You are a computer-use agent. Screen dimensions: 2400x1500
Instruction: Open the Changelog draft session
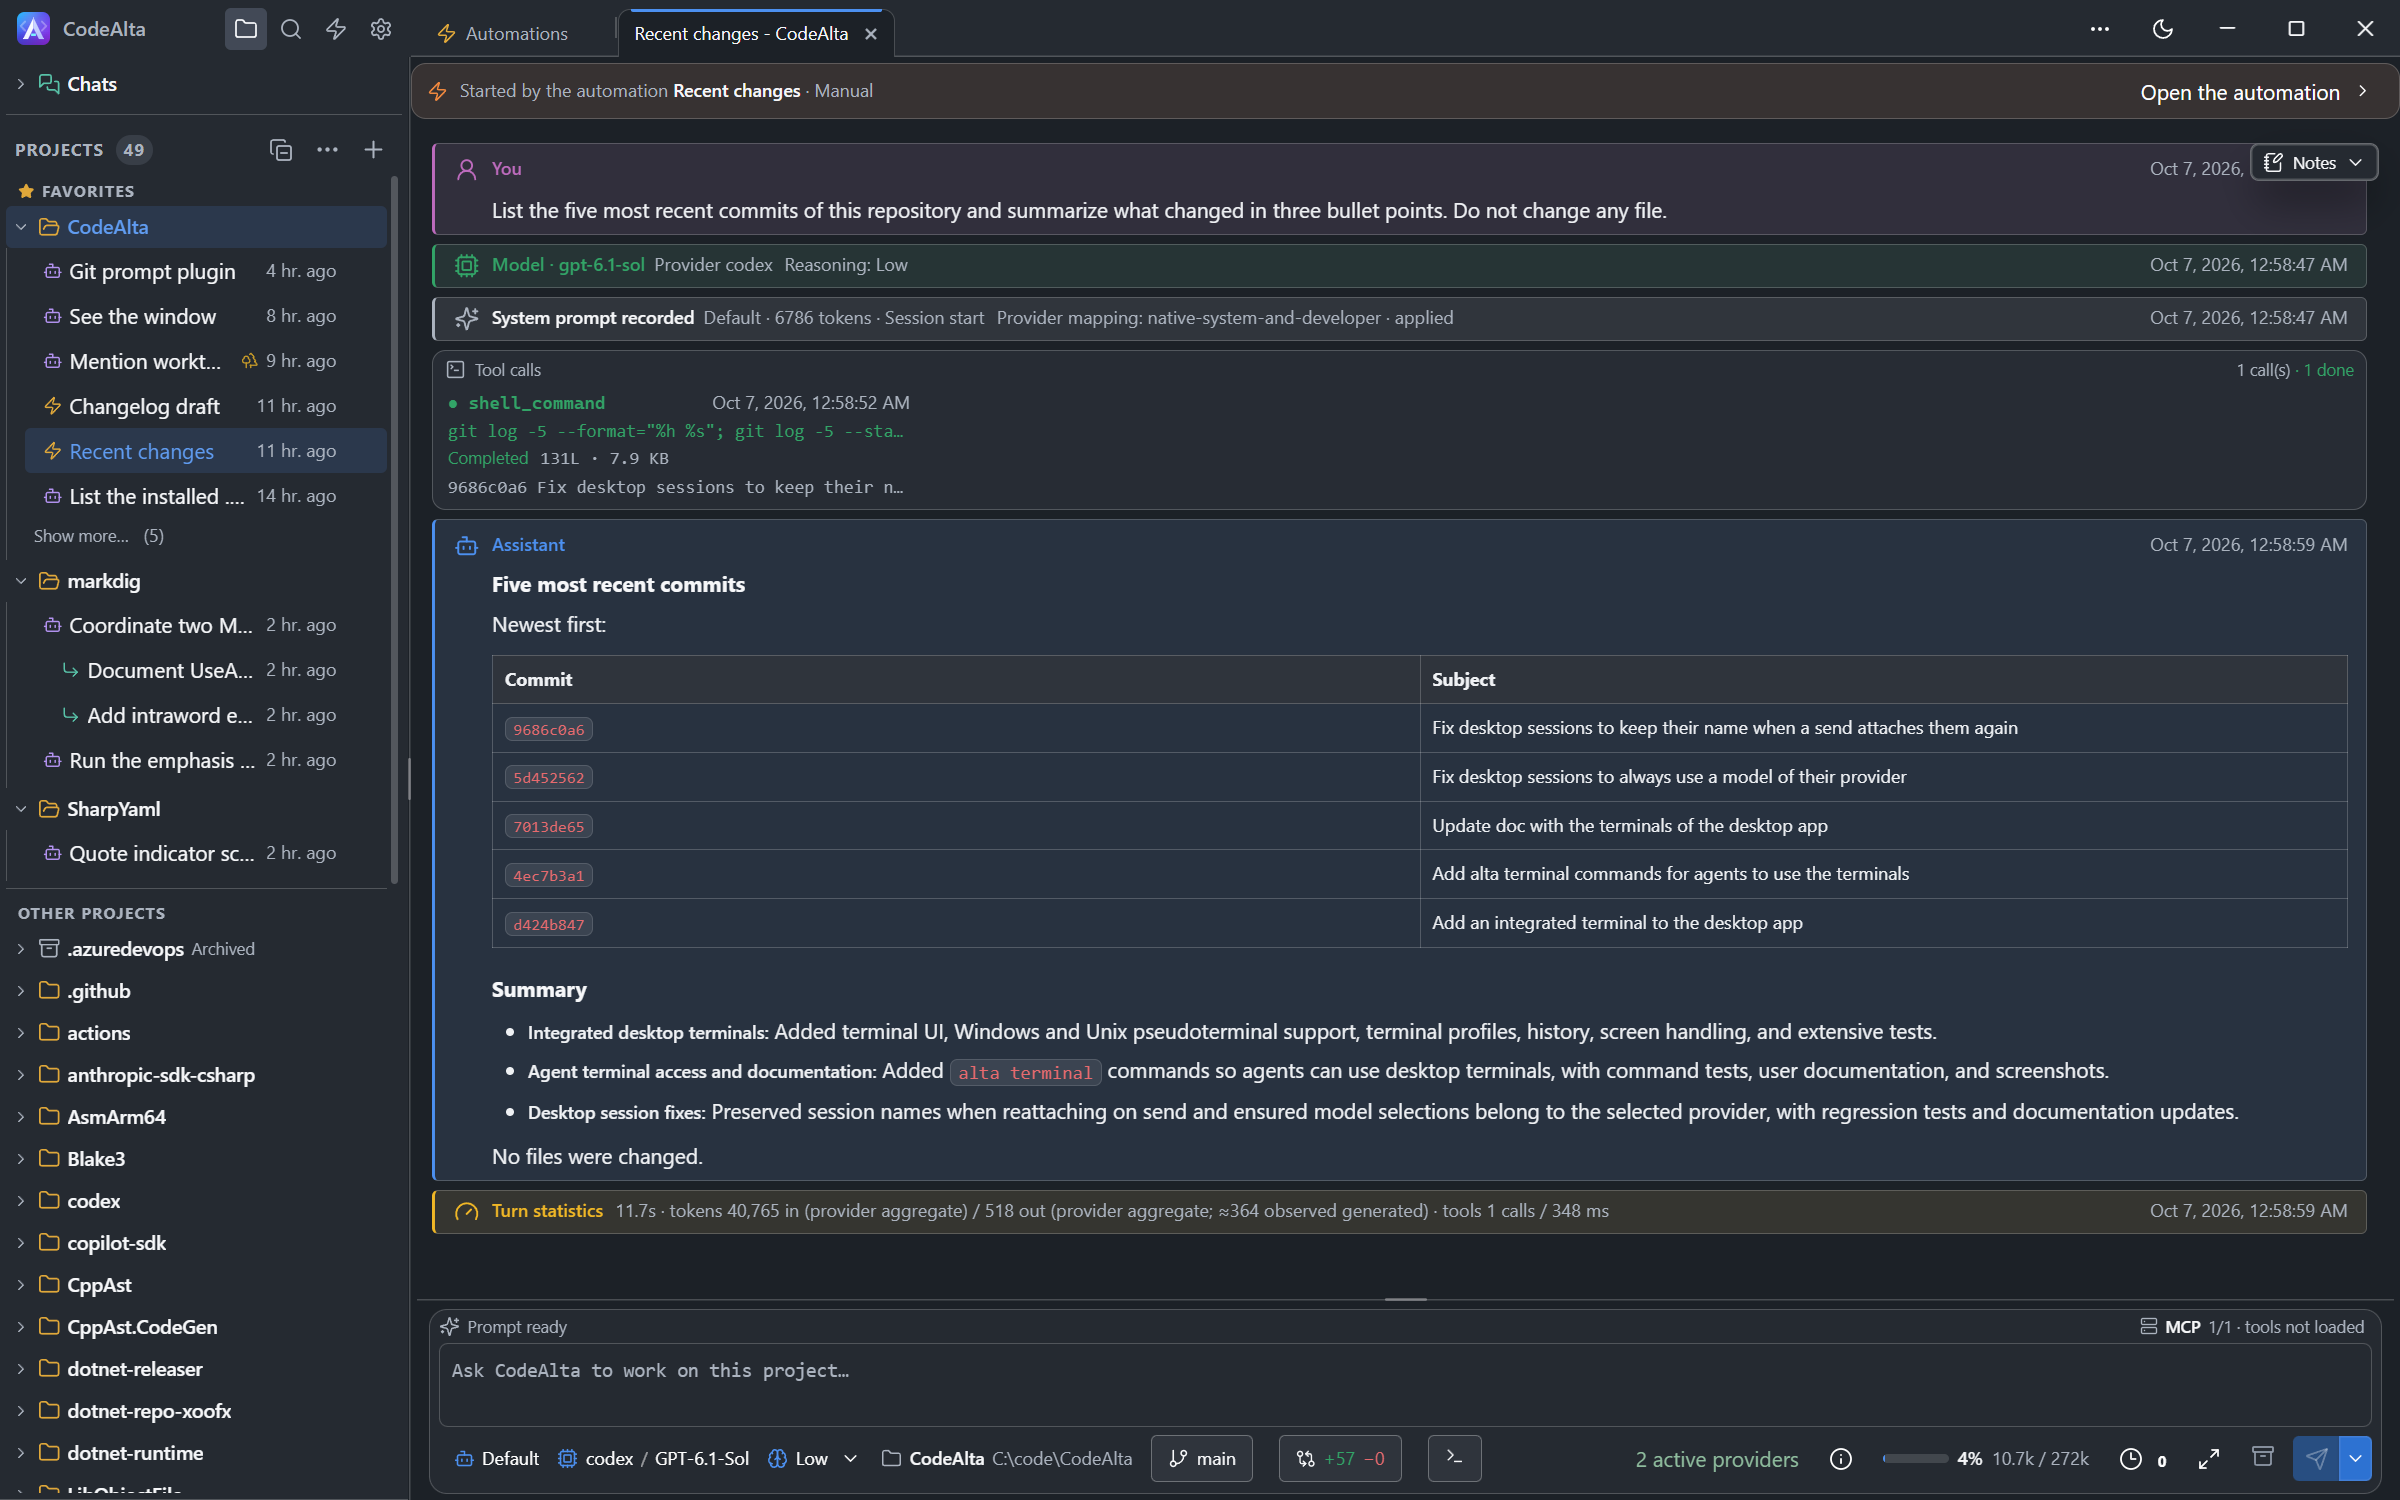(205, 406)
